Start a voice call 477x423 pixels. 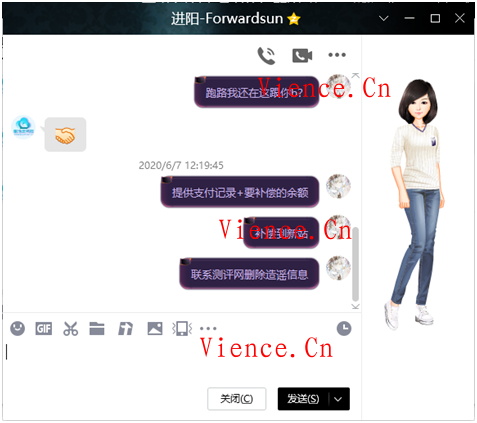266,55
